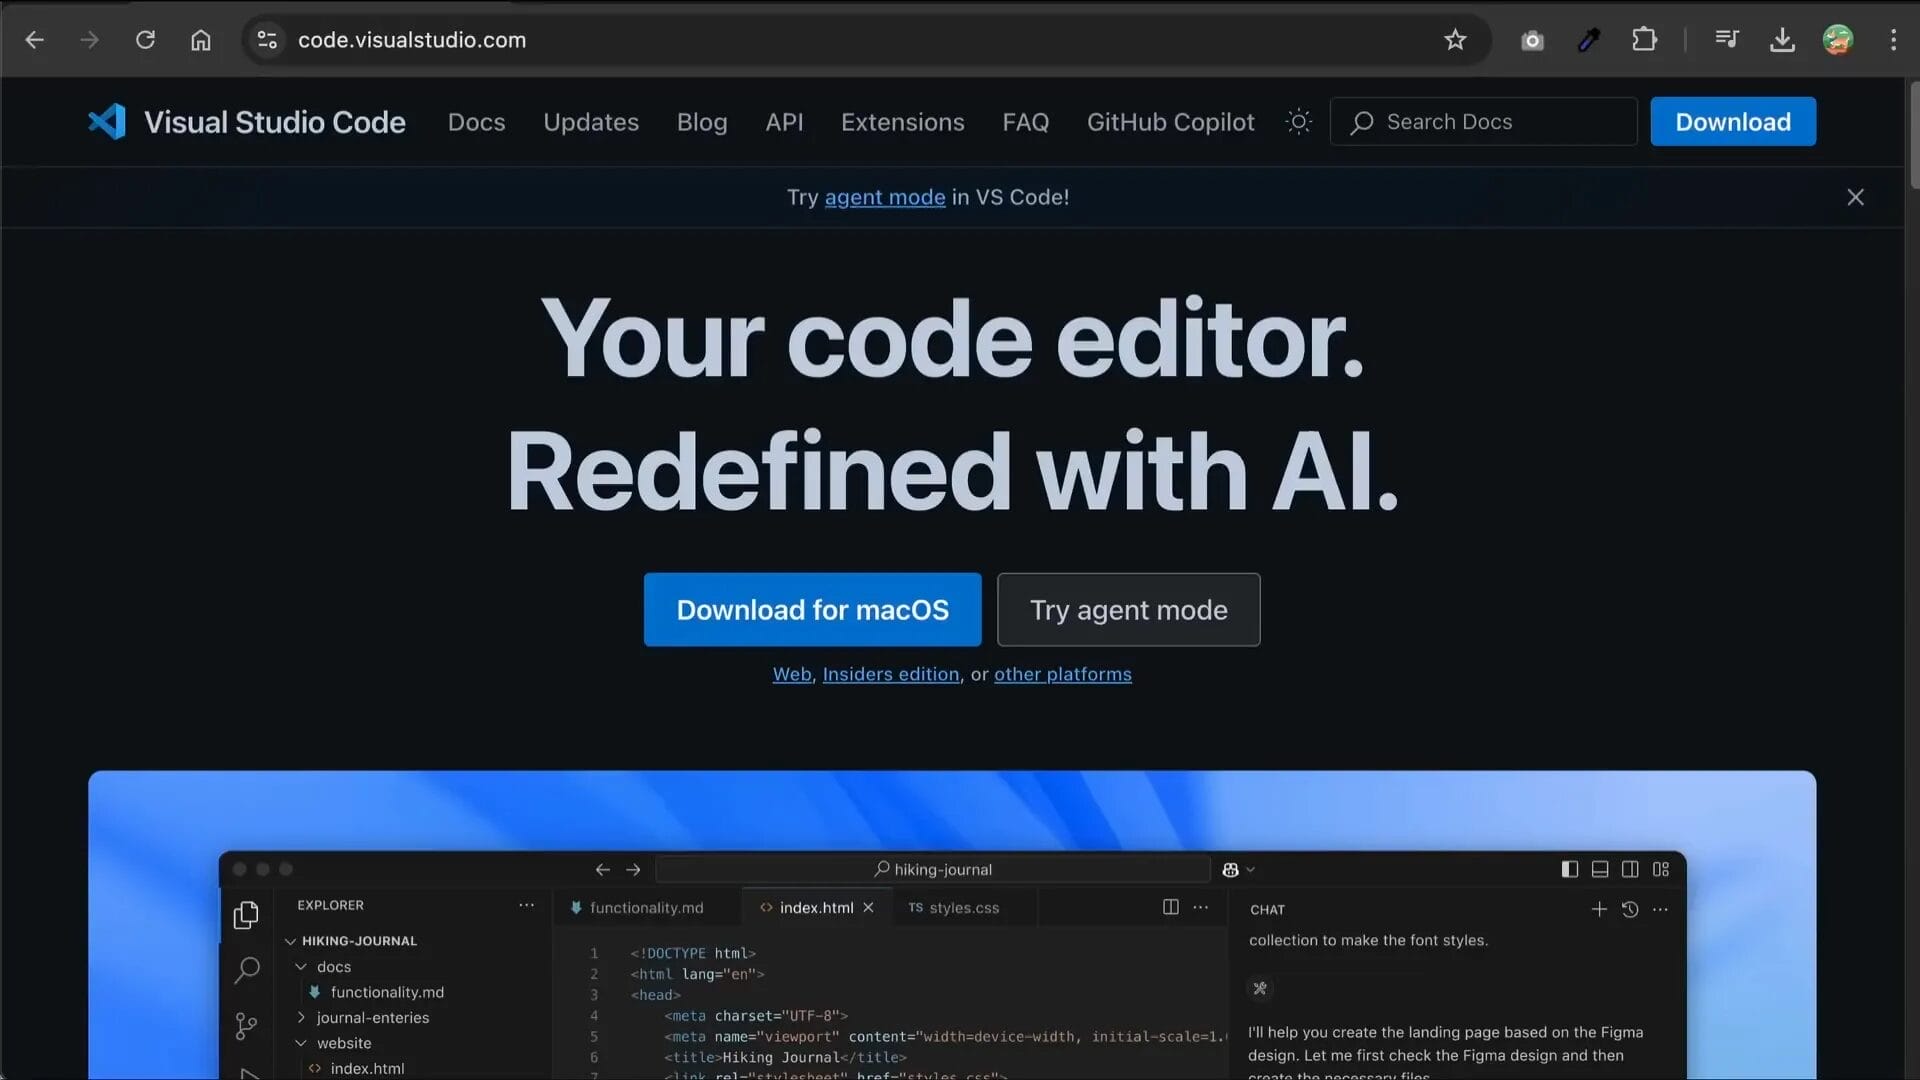Toggle the bottom panel visibility icon
Viewport: 1920px width, 1080px height.
click(x=1600, y=869)
